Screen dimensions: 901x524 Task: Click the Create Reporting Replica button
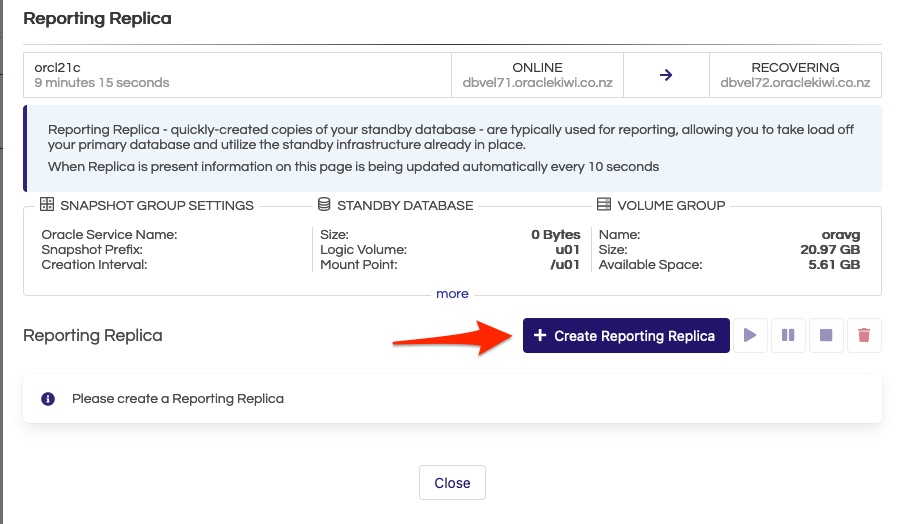626,336
